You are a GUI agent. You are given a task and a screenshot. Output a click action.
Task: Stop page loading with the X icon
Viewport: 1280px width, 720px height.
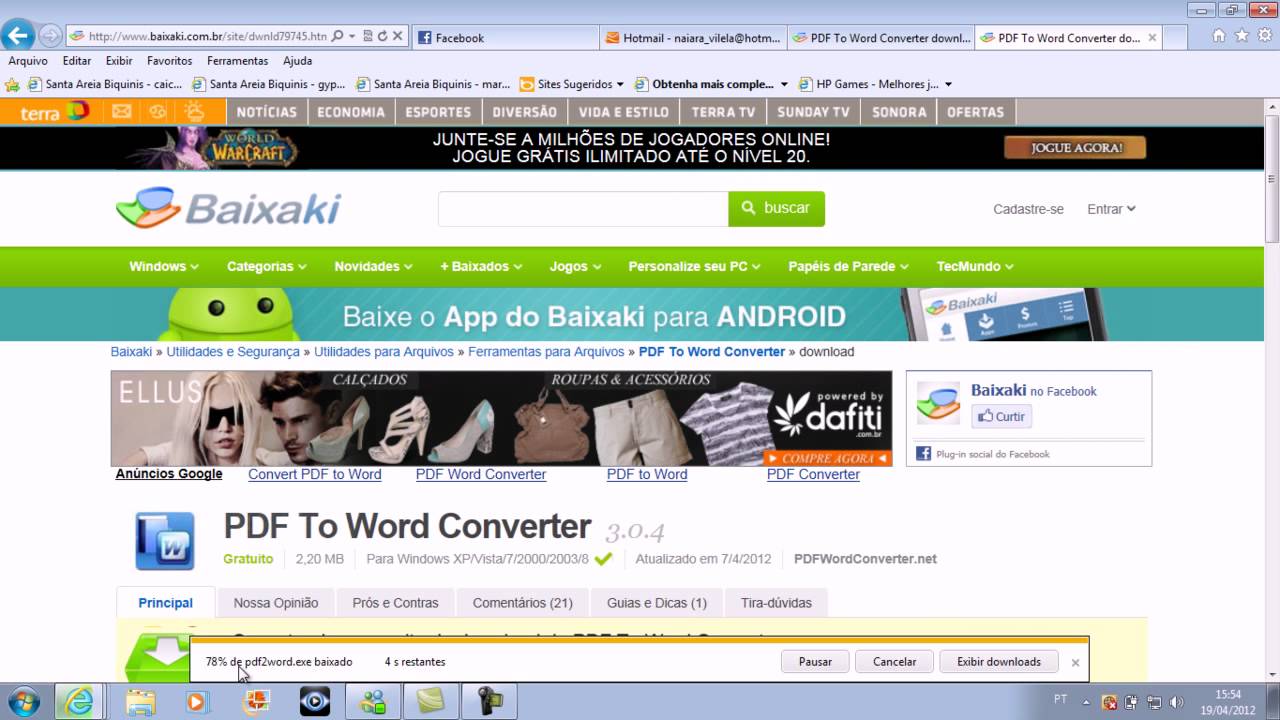point(397,36)
